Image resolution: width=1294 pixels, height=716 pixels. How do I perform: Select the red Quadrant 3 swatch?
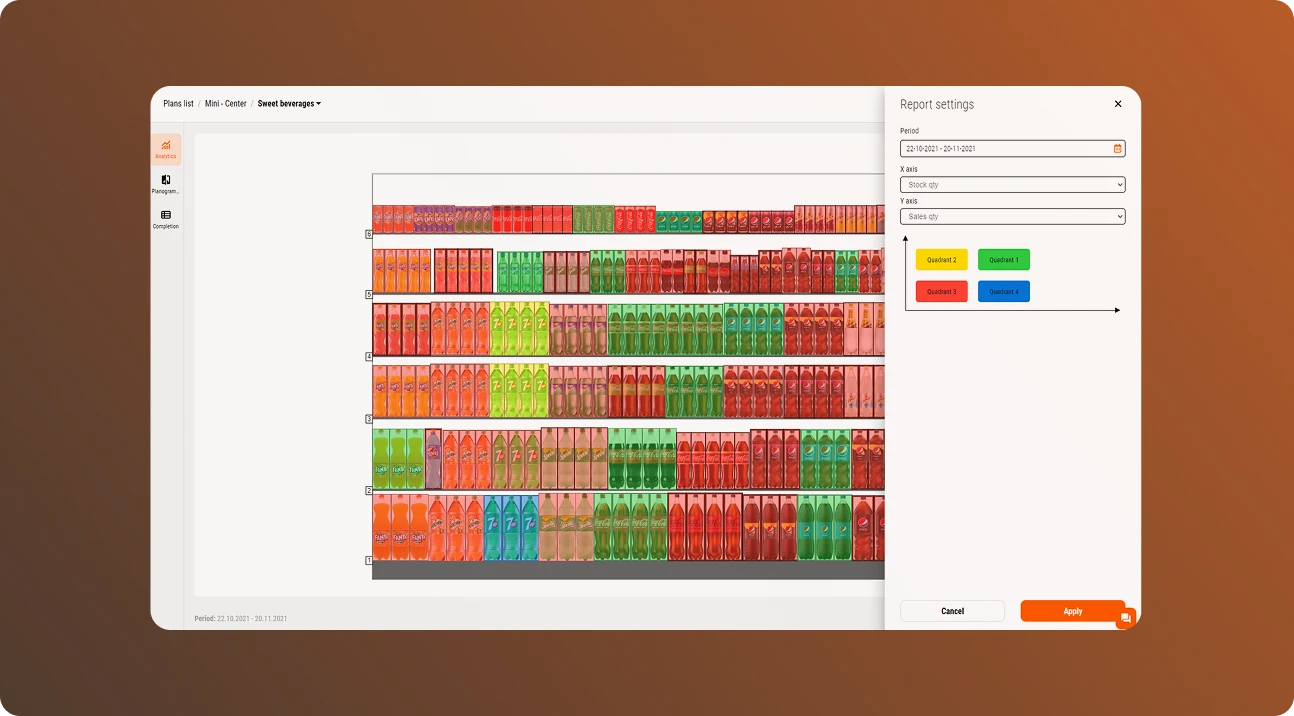942,292
